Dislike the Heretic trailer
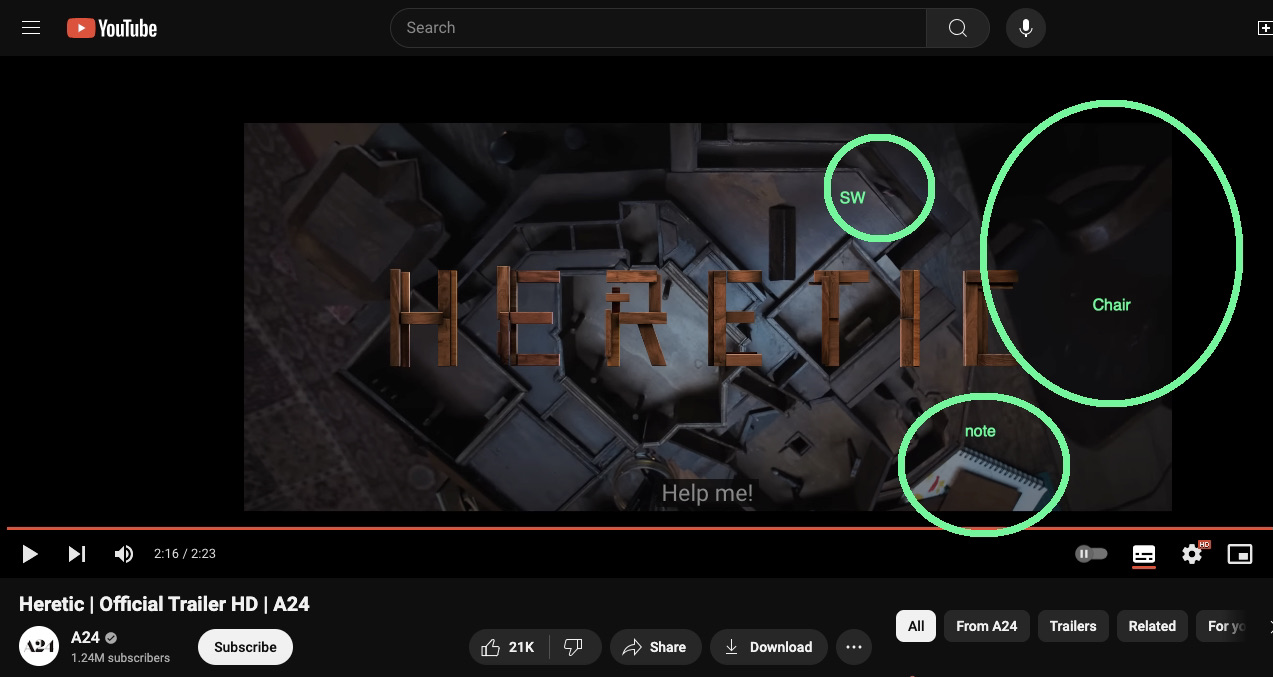This screenshot has height=677, width=1273. [574, 647]
